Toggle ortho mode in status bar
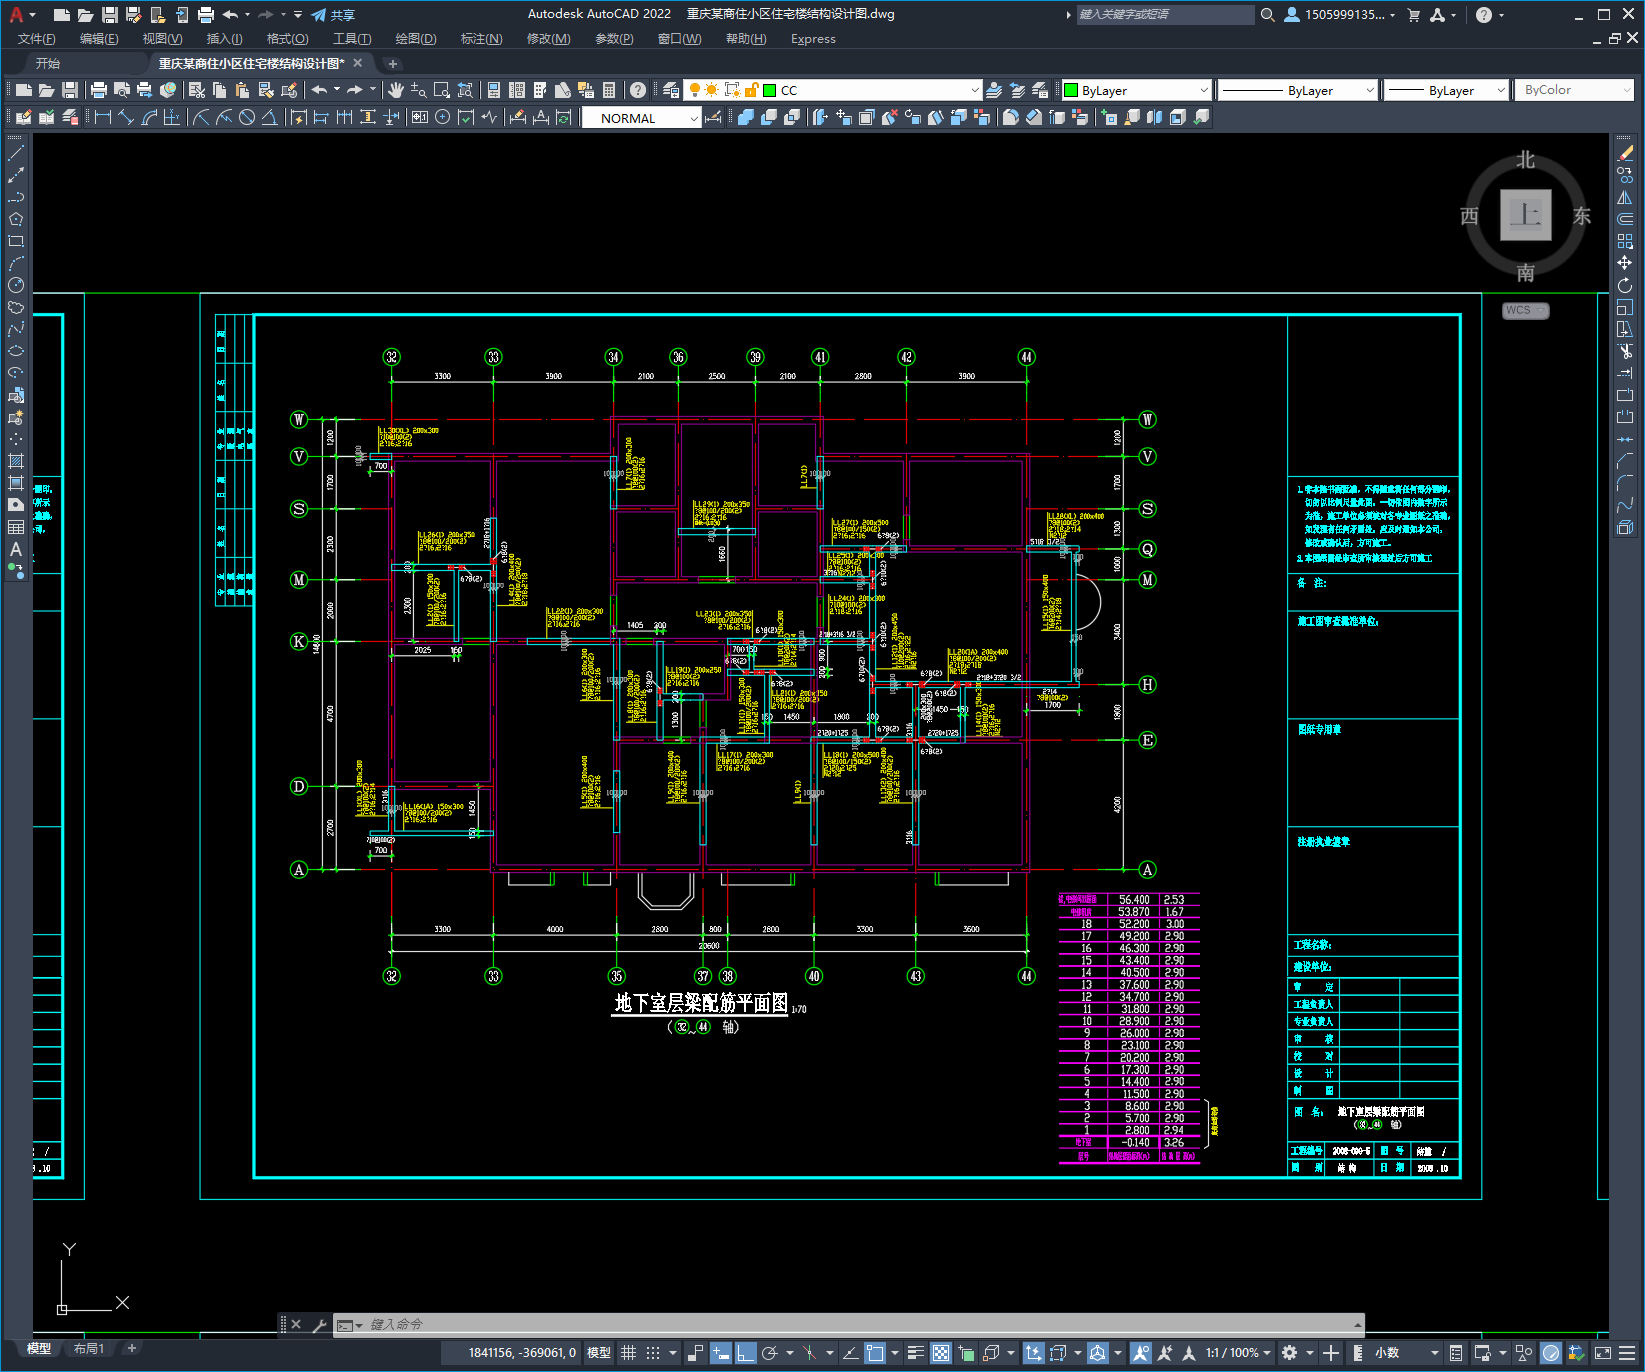1645x1372 pixels. coord(746,1353)
